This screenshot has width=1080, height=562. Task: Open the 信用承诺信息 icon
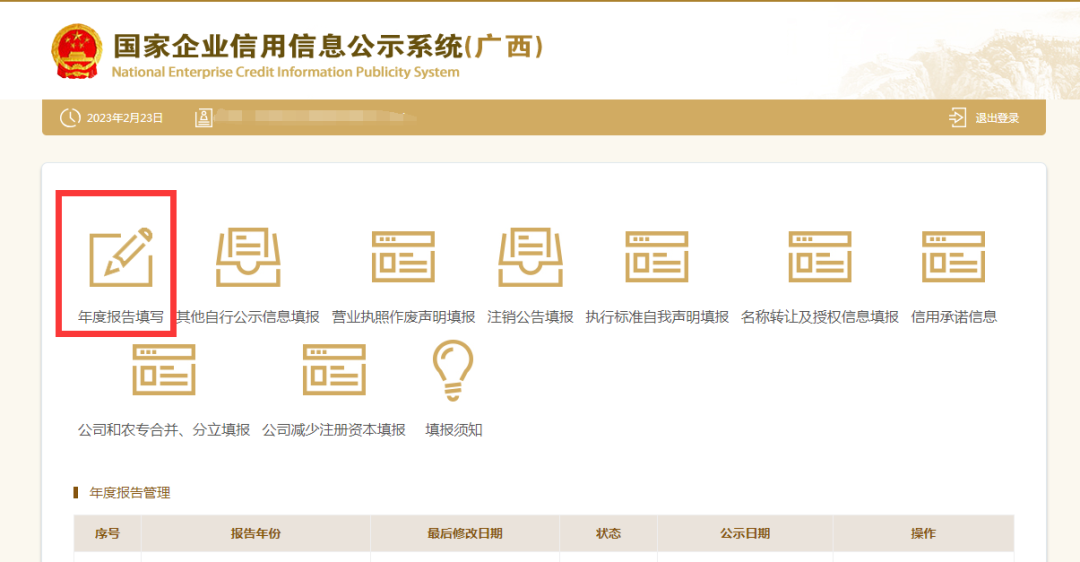click(x=953, y=257)
